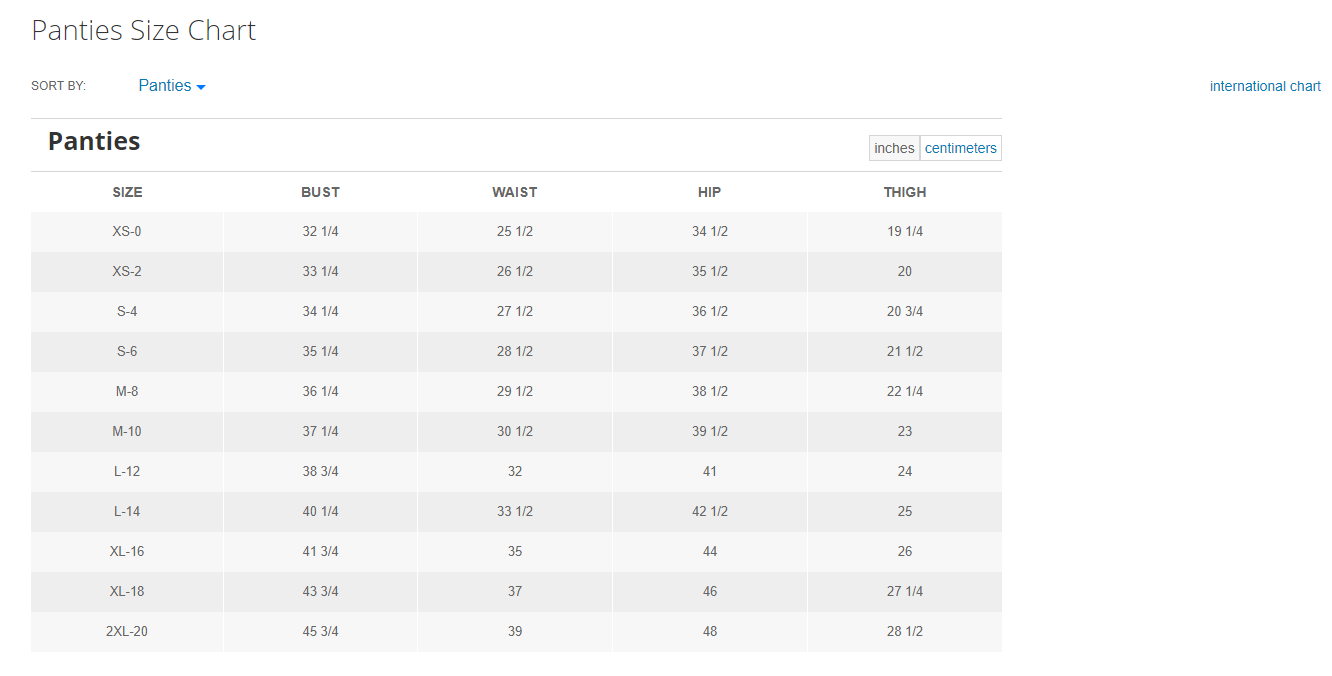This screenshot has height=676, width=1332.
Task: Open the Panties sort-by dropdown
Action: pyautogui.click(x=165, y=86)
